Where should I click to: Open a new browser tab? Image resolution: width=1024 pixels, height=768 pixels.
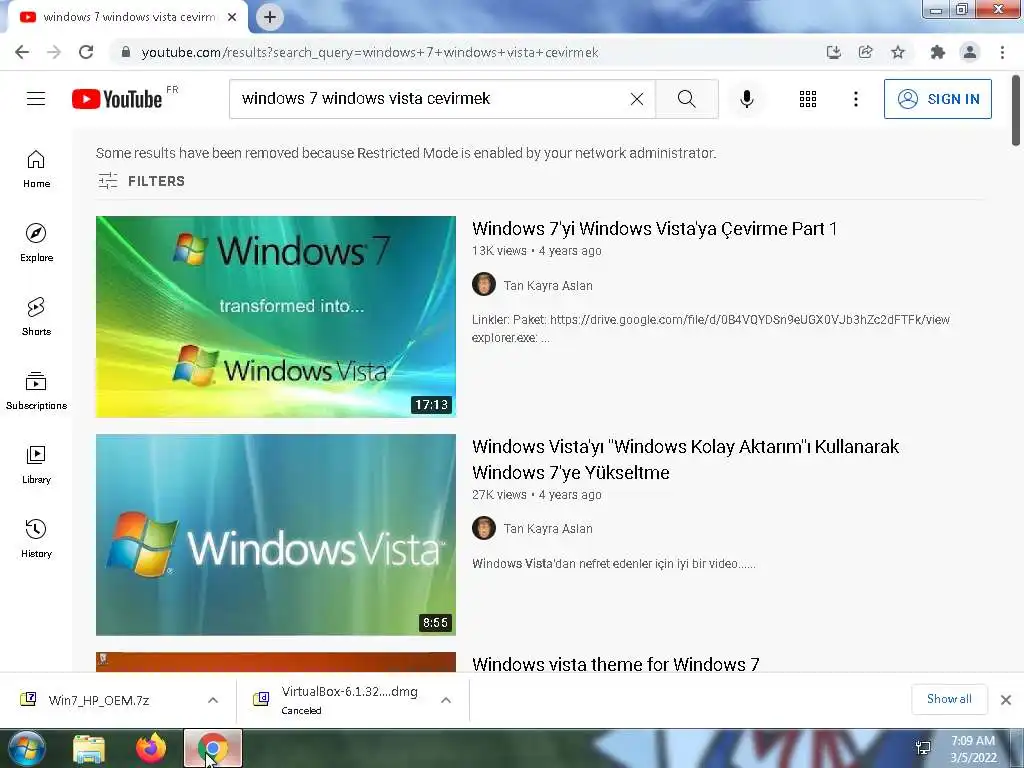[x=270, y=17]
